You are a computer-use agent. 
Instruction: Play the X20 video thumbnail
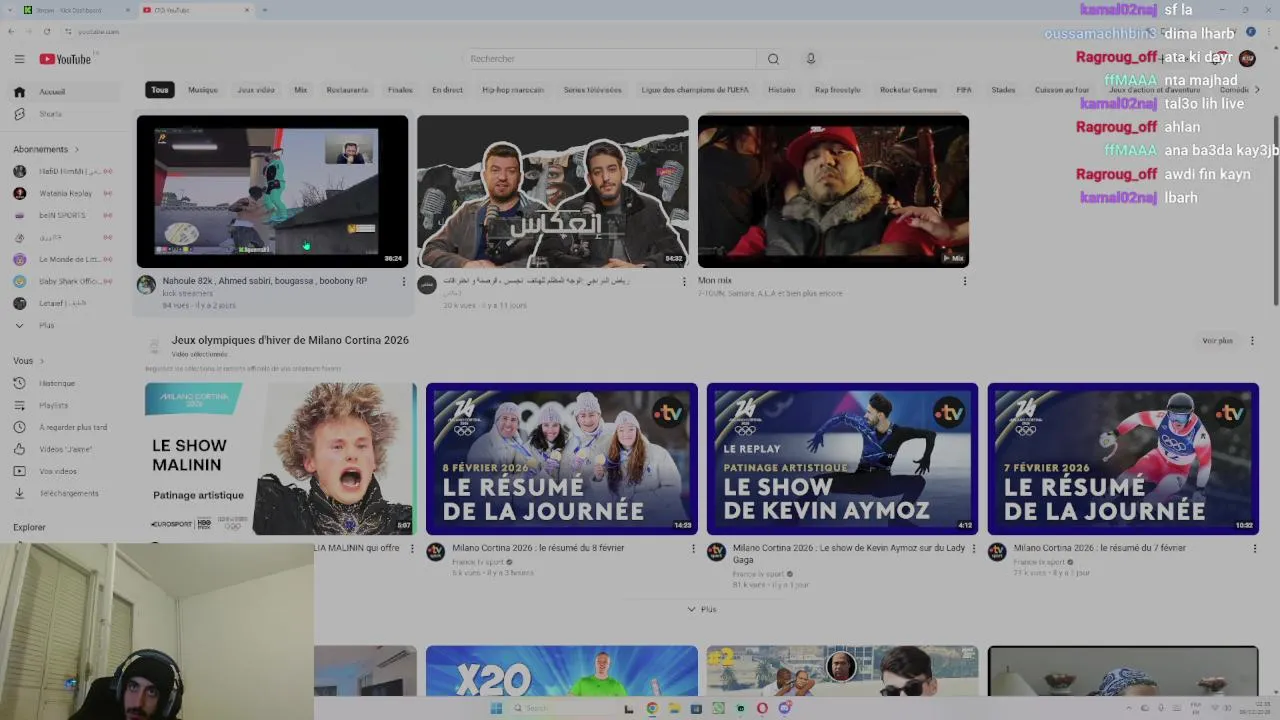pos(561,671)
